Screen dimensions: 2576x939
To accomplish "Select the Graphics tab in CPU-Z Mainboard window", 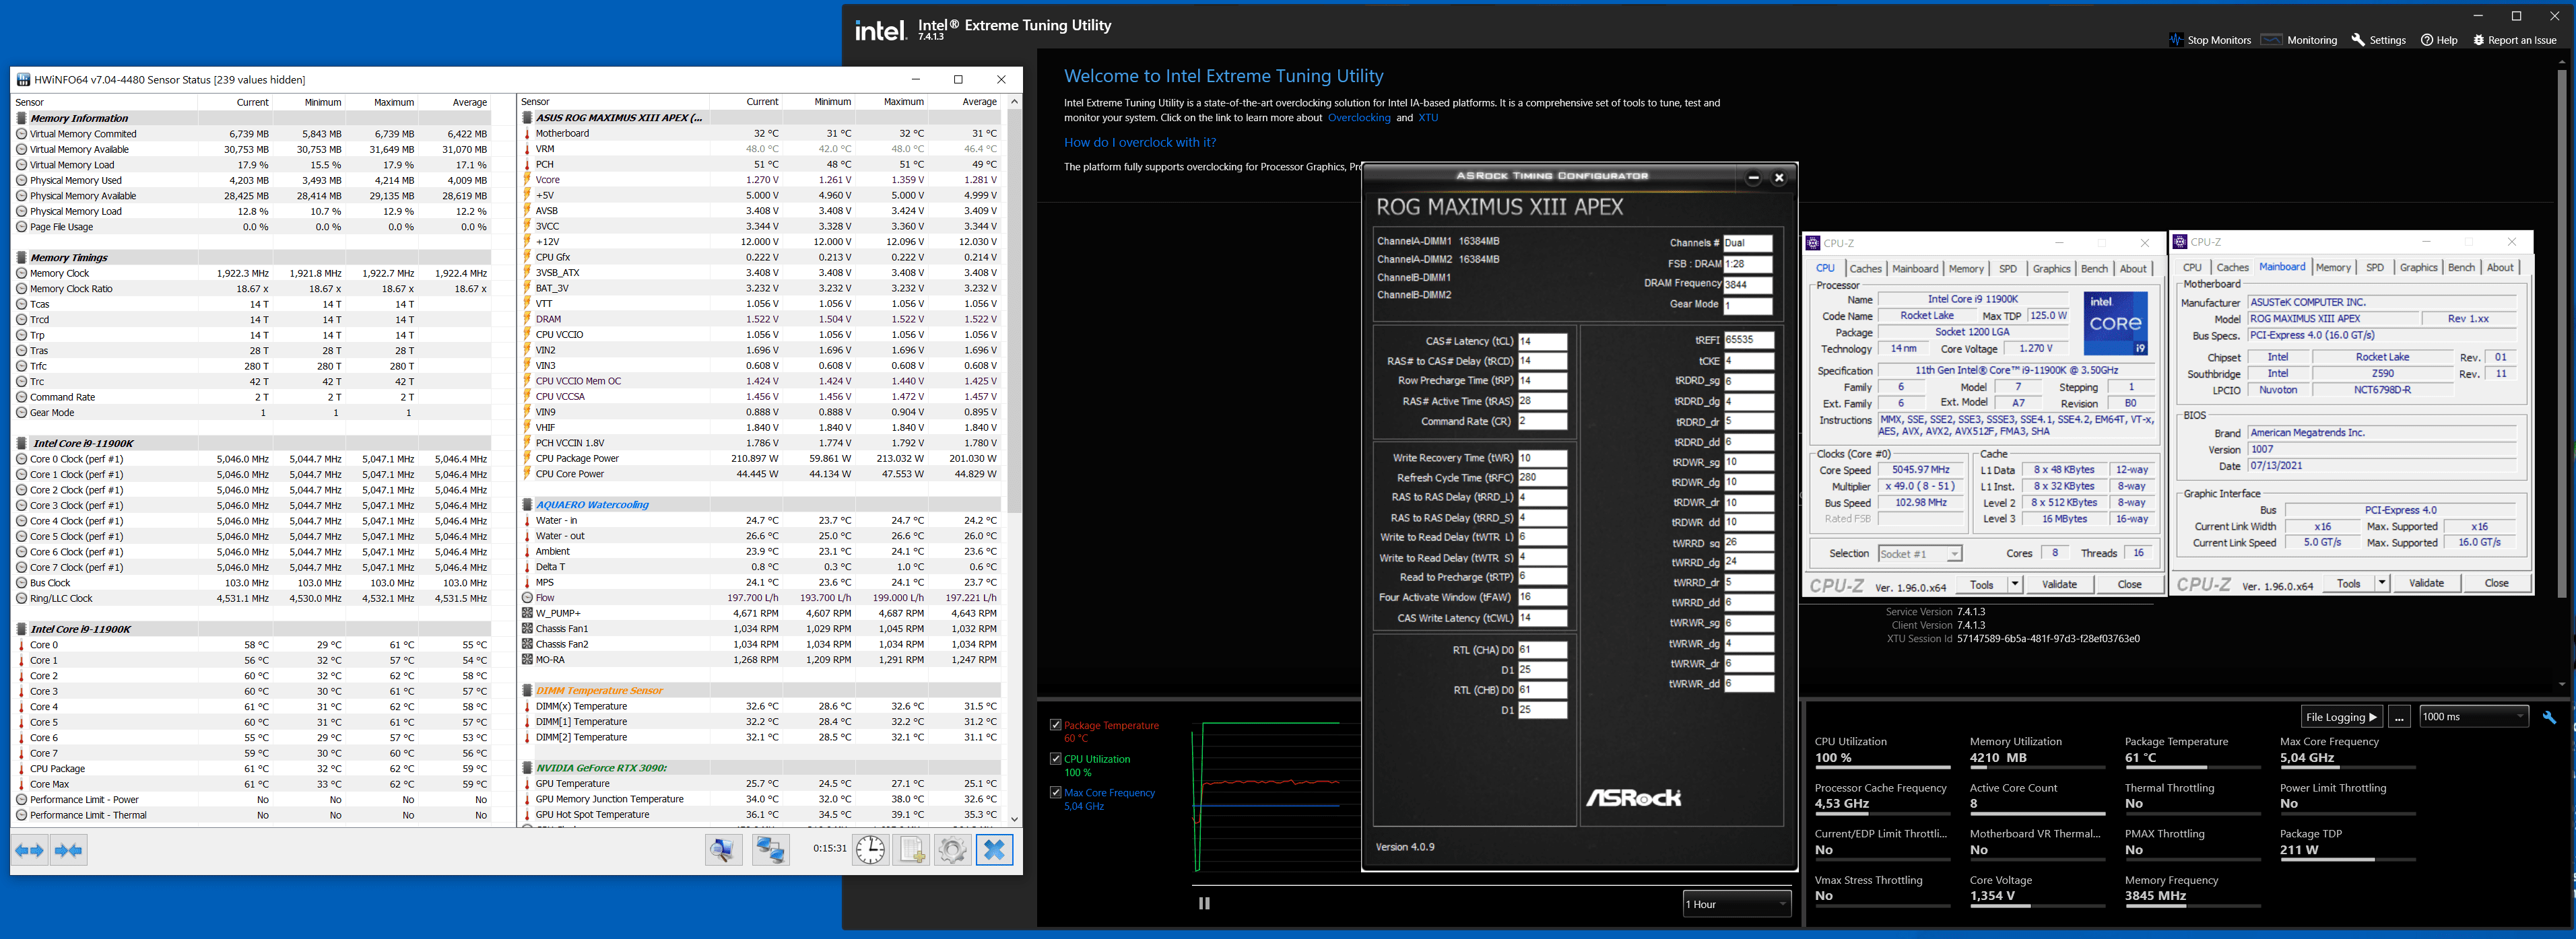I will pos(2418,268).
